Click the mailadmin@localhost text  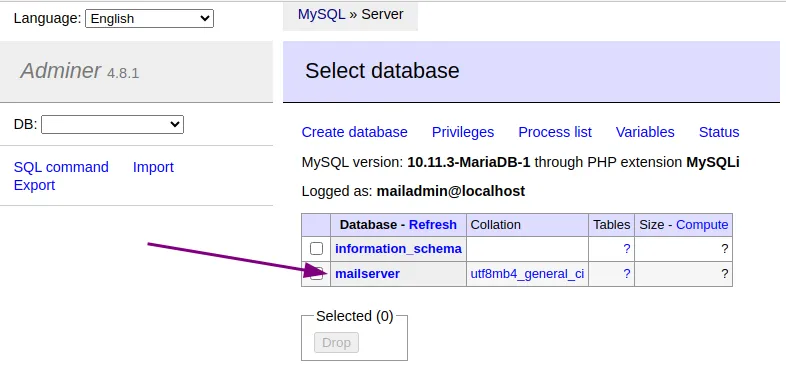451,191
